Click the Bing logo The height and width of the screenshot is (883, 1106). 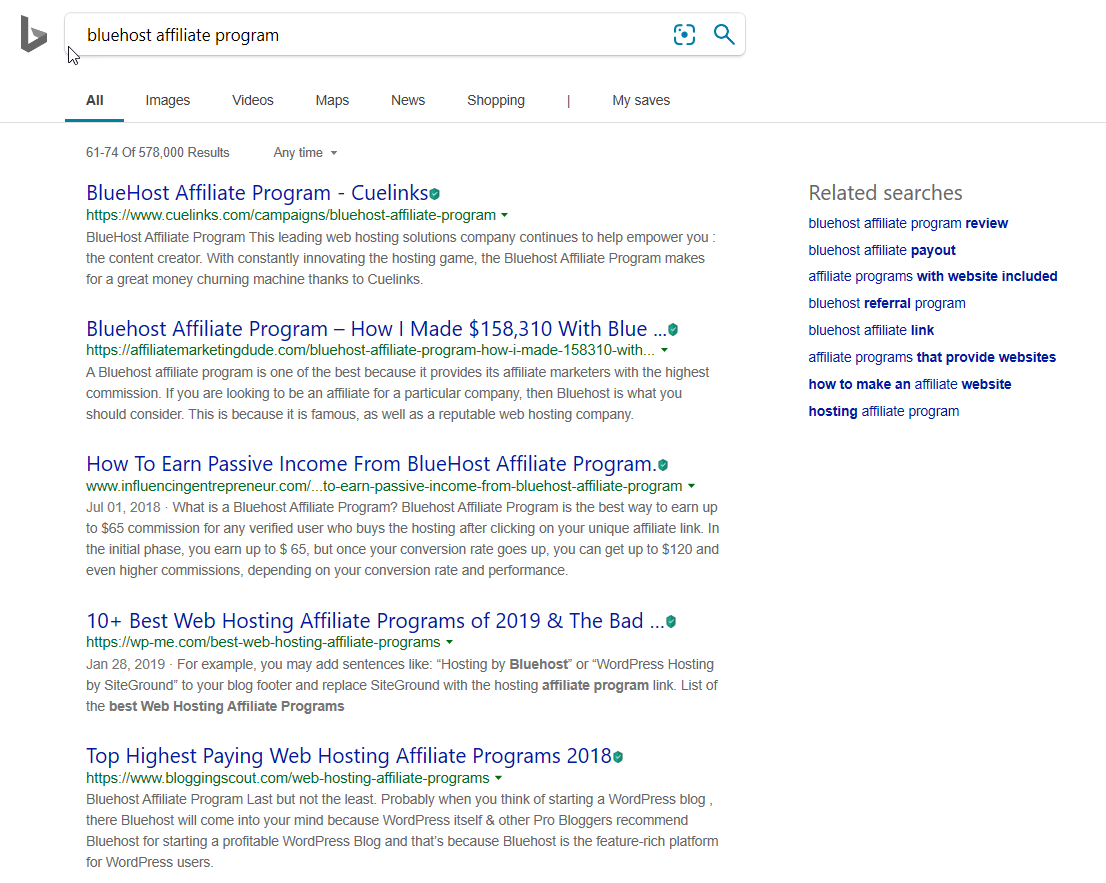[33, 34]
